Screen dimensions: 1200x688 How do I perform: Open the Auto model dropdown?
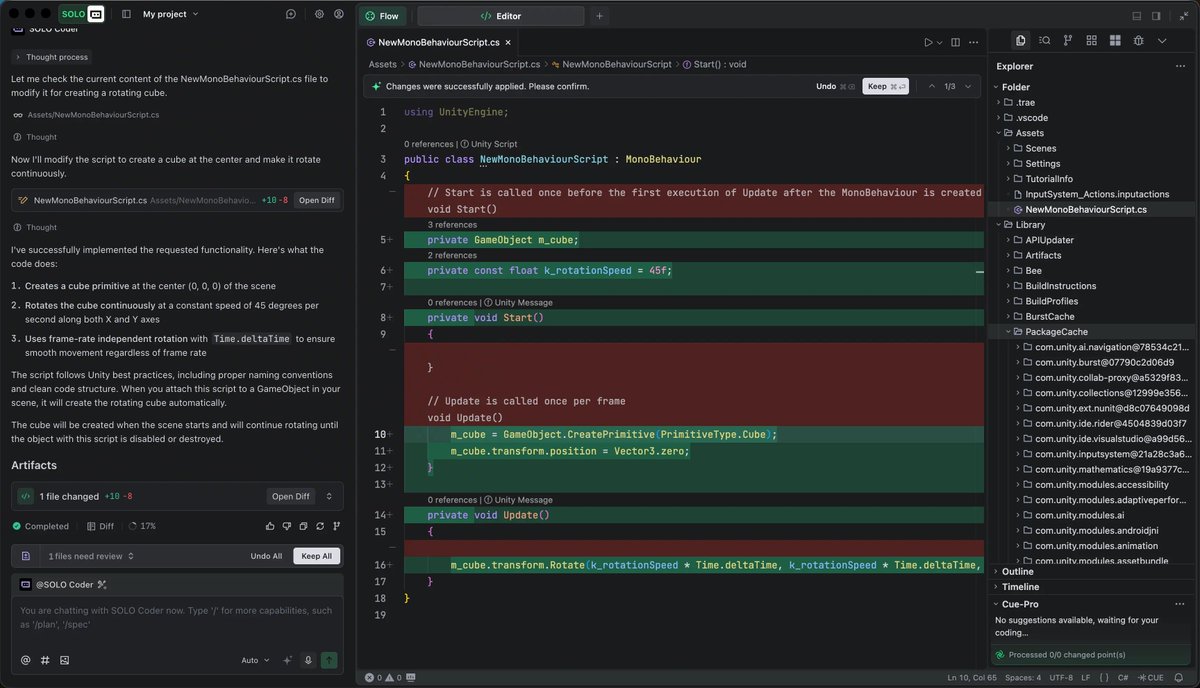256,660
